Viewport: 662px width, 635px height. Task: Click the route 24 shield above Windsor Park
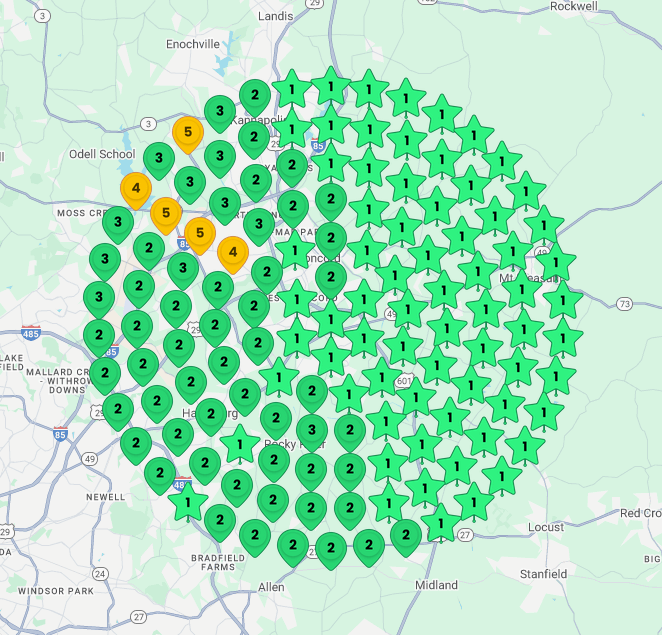pyautogui.click(x=100, y=574)
